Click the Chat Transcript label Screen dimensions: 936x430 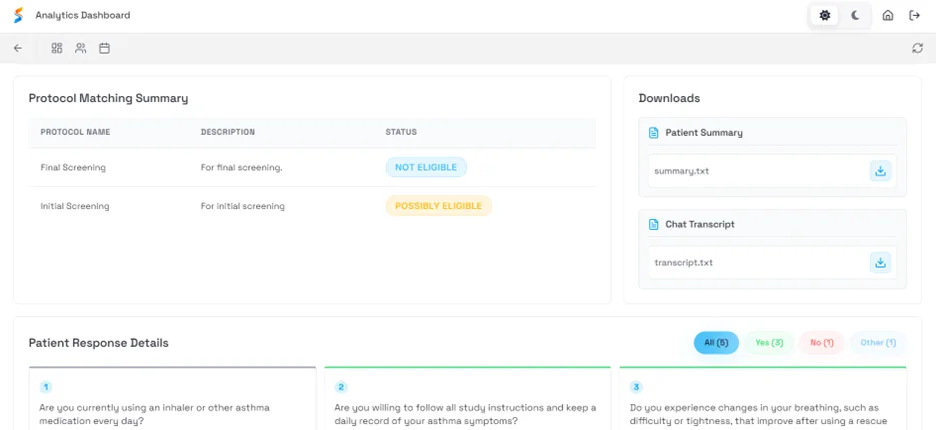tap(700, 225)
